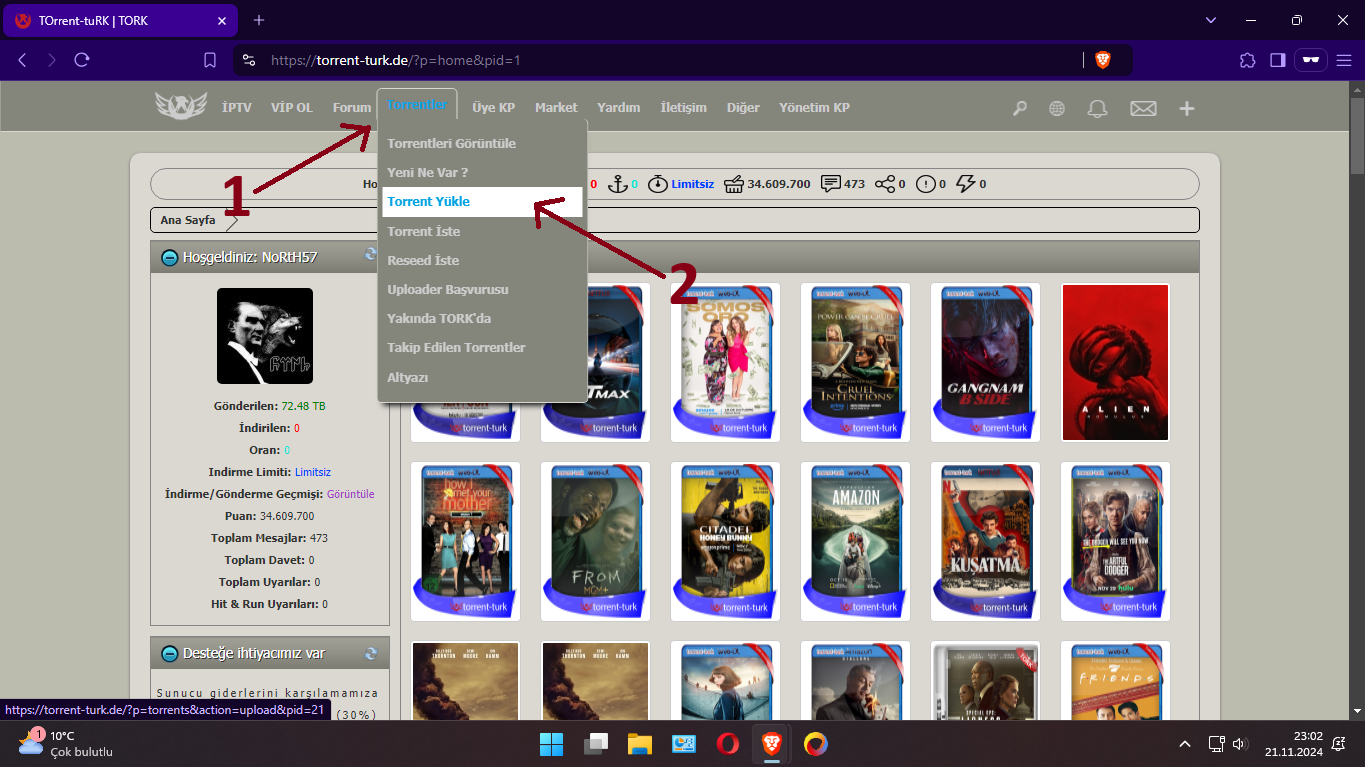This screenshot has height=767, width=1365.
Task: Click Limitsiz link beside İndirme Limiti
Action: tap(313, 472)
